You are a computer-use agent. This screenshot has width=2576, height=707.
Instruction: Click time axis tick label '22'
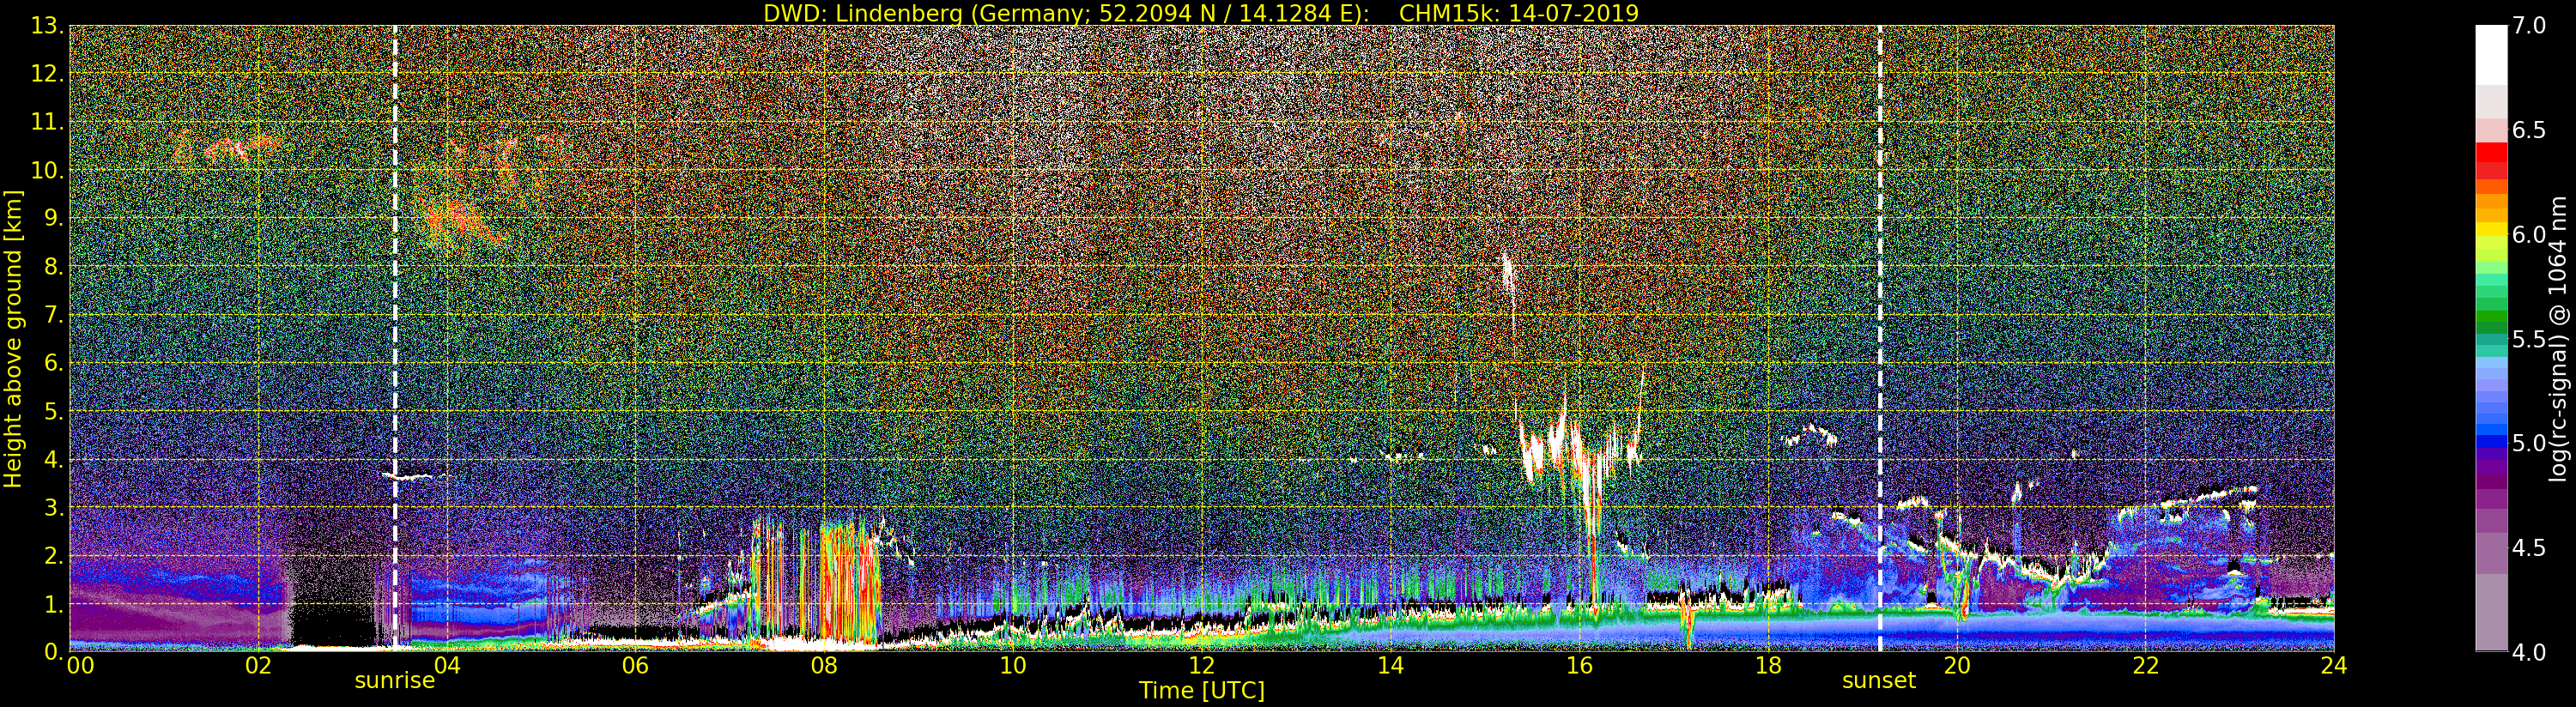[x=2146, y=666]
